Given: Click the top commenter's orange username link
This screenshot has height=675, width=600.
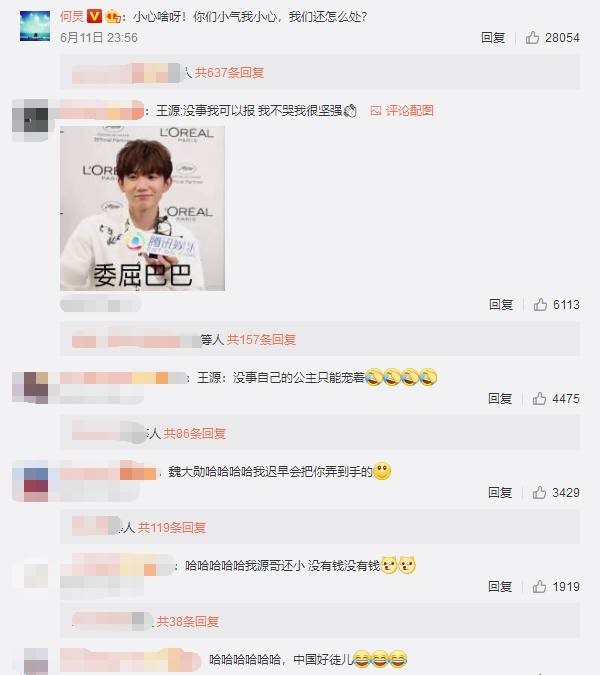Looking at the screenshot, I should [72, 16].
